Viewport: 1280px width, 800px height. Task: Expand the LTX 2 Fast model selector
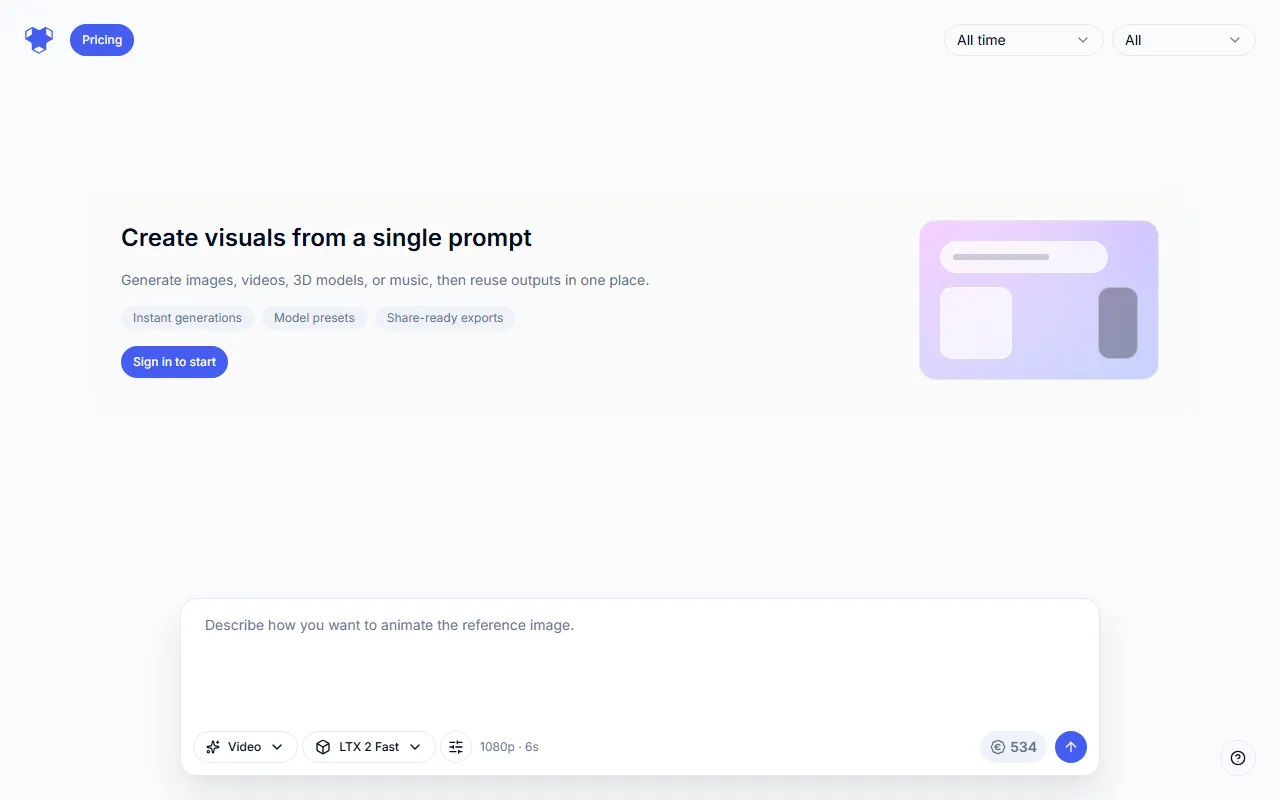[x=369, y=747]
